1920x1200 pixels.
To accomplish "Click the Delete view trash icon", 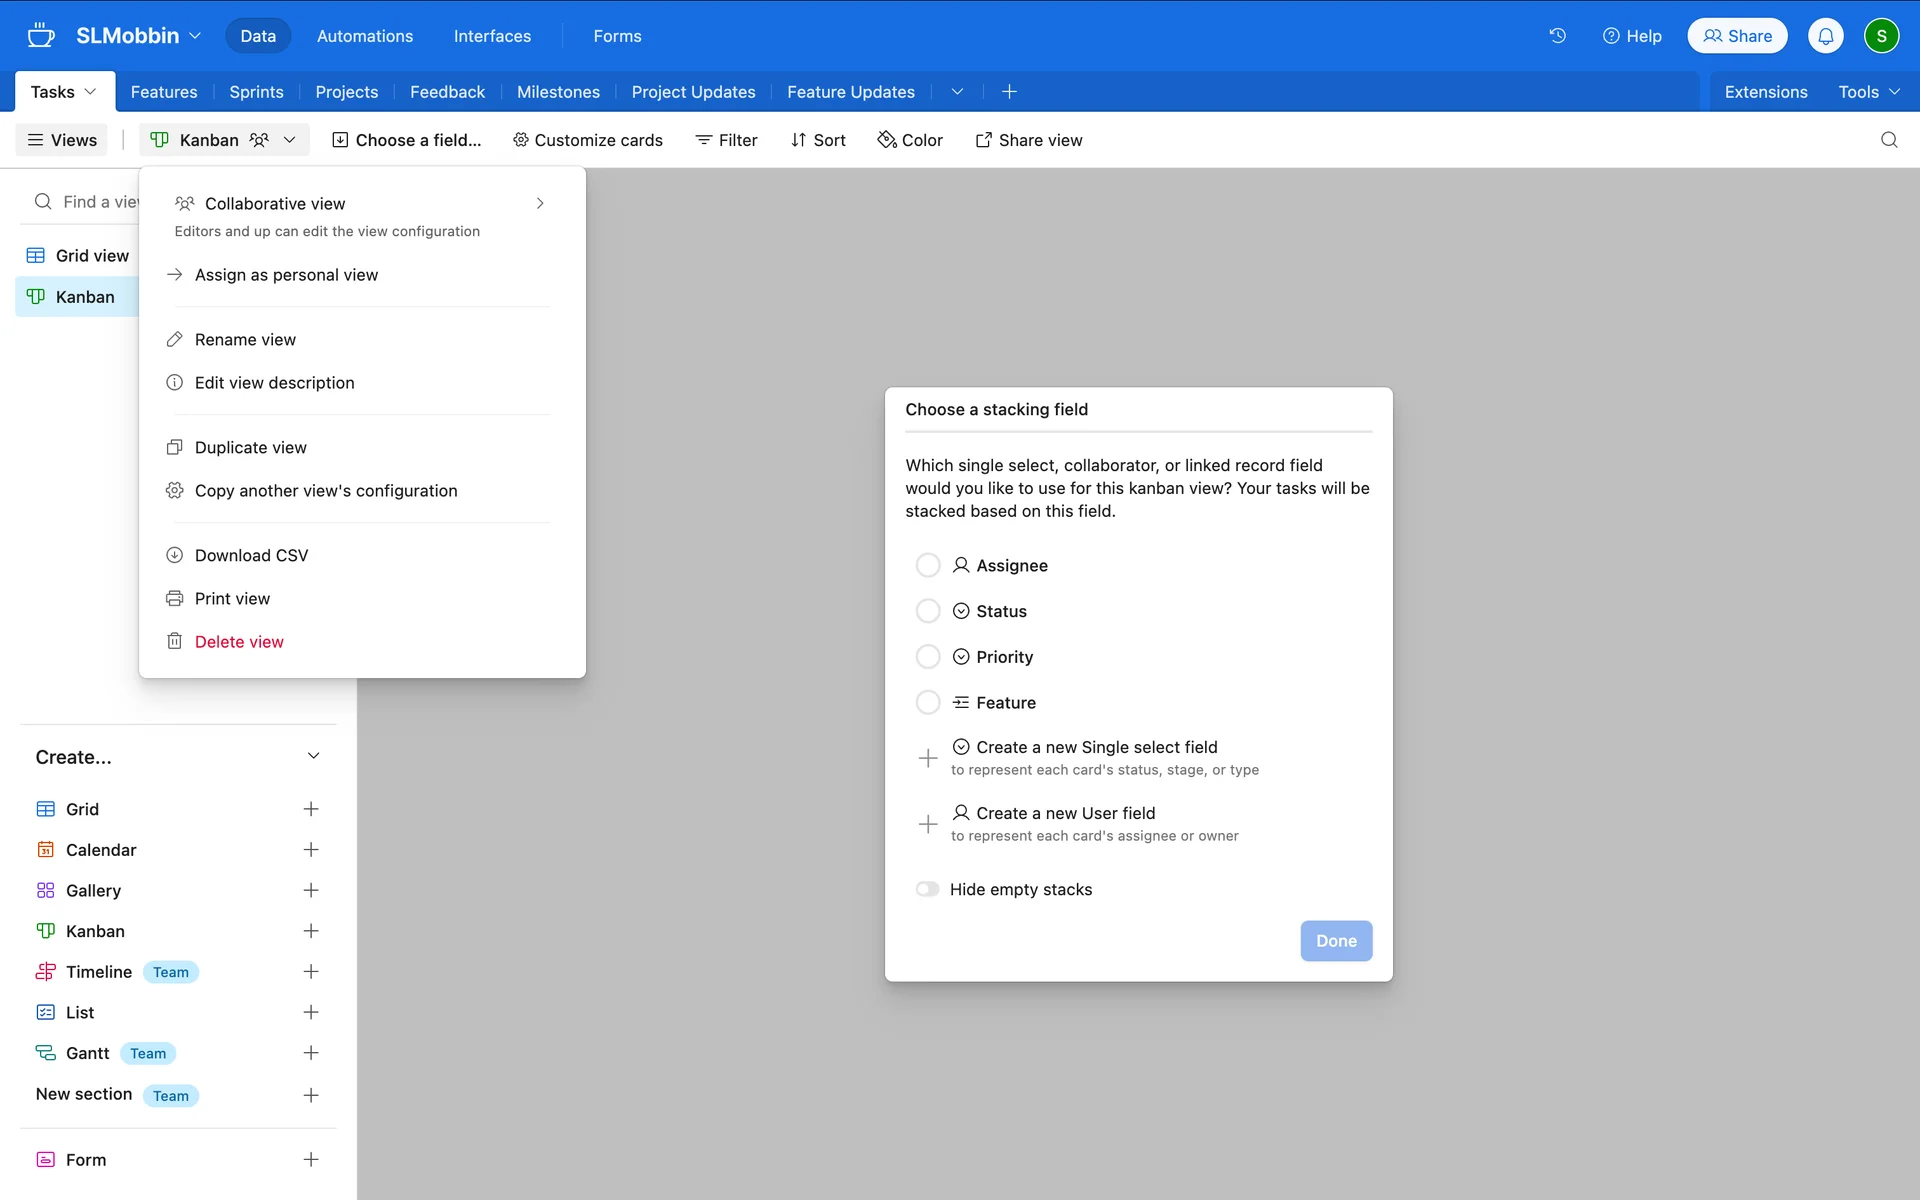I will click(x=174, y=641).
